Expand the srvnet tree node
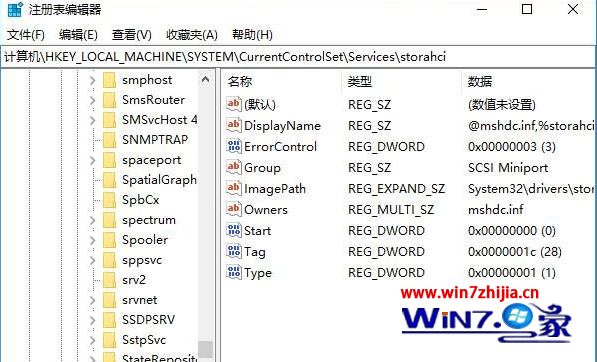 click(93, 300)
